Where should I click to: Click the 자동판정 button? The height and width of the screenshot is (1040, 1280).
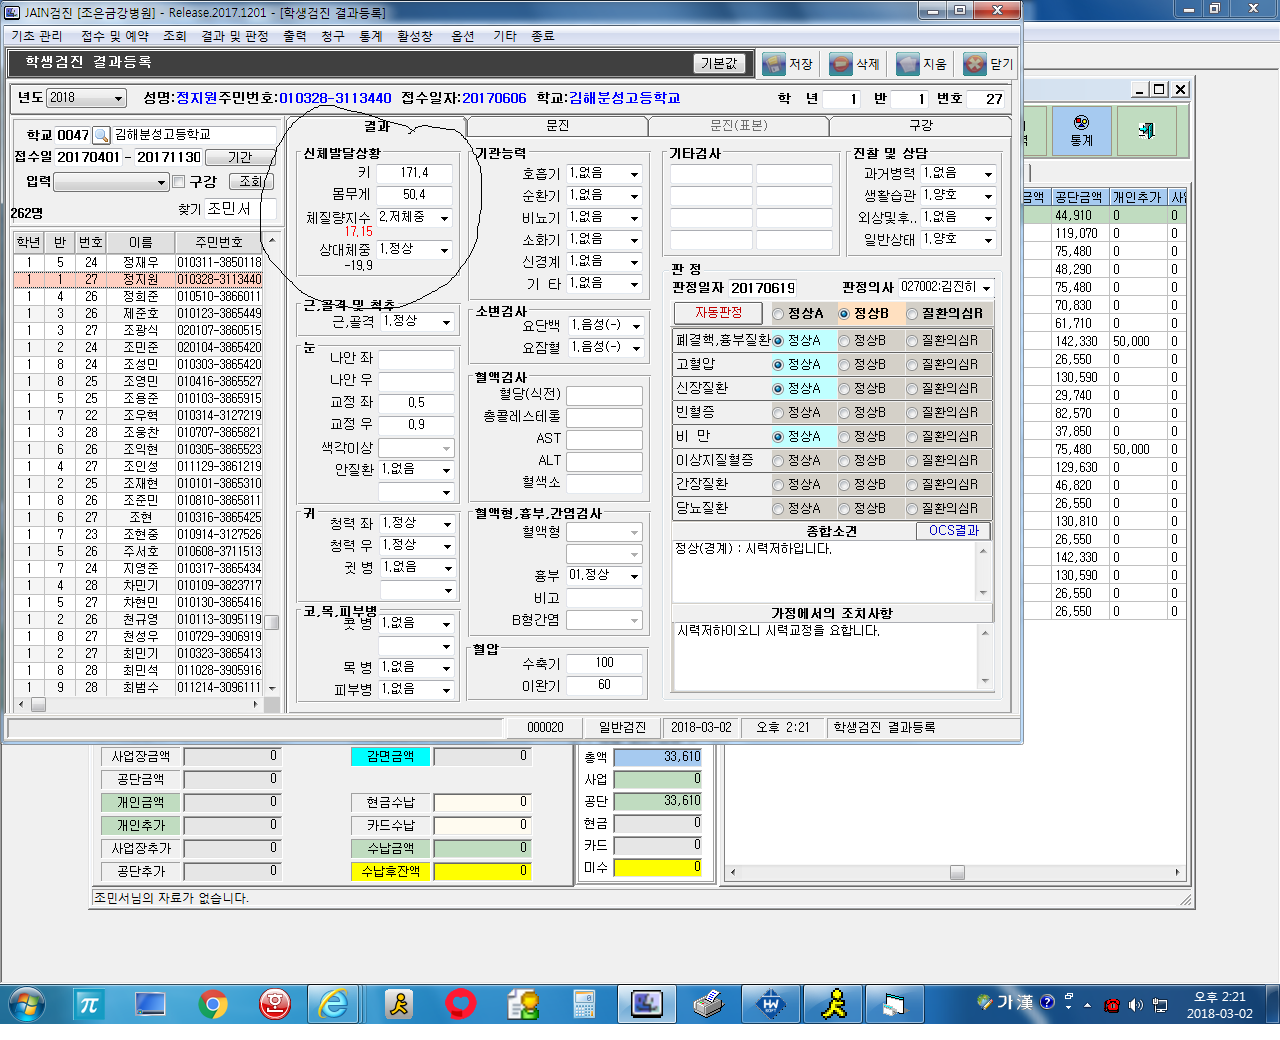tap(718, 313)
